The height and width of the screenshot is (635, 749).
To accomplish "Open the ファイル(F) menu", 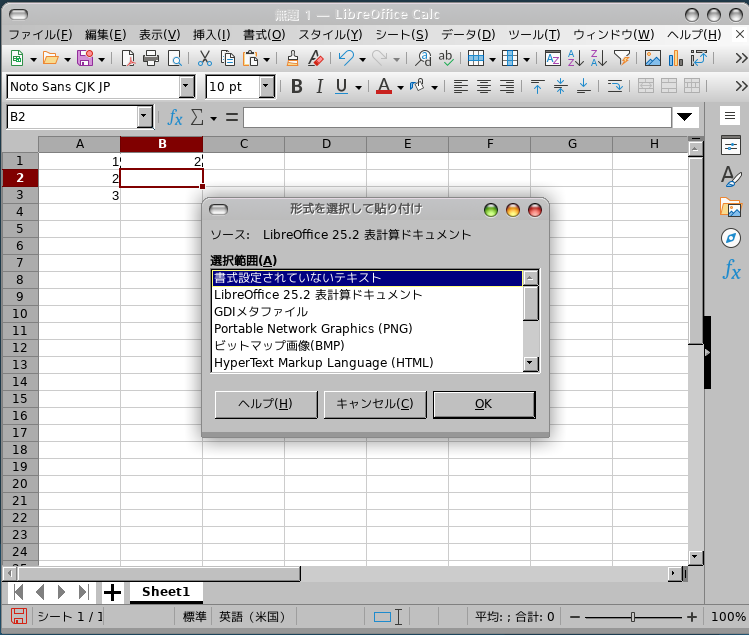I will coord(41,35).
